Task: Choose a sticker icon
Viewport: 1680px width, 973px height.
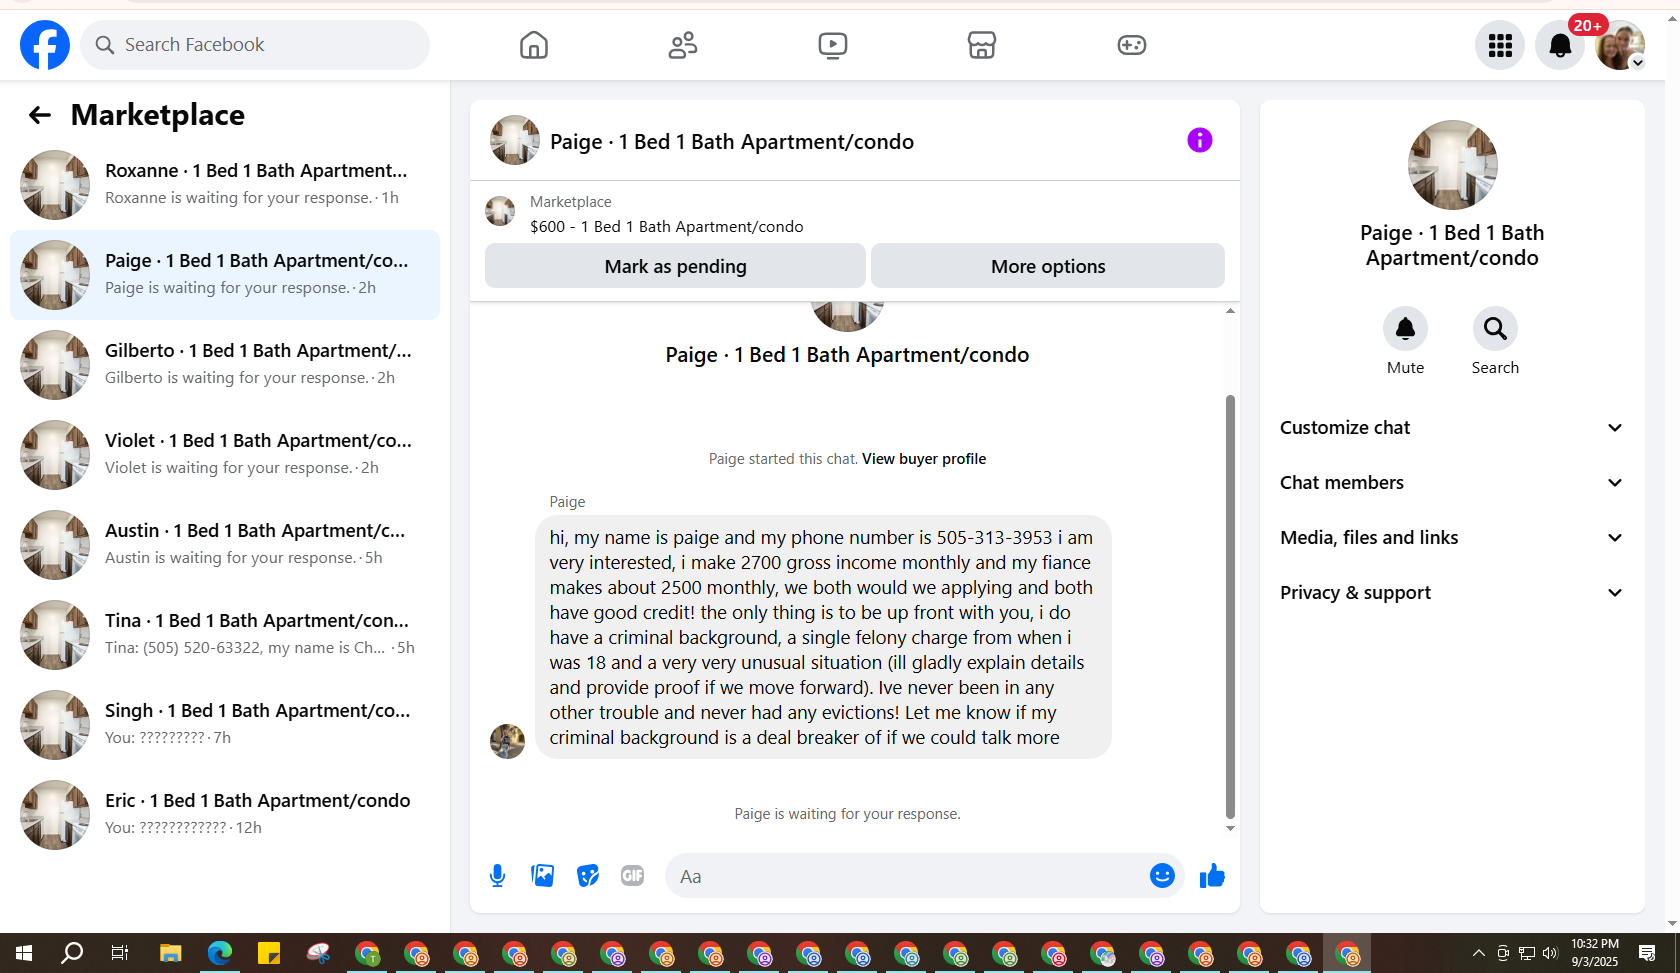Action: point(588,876)
